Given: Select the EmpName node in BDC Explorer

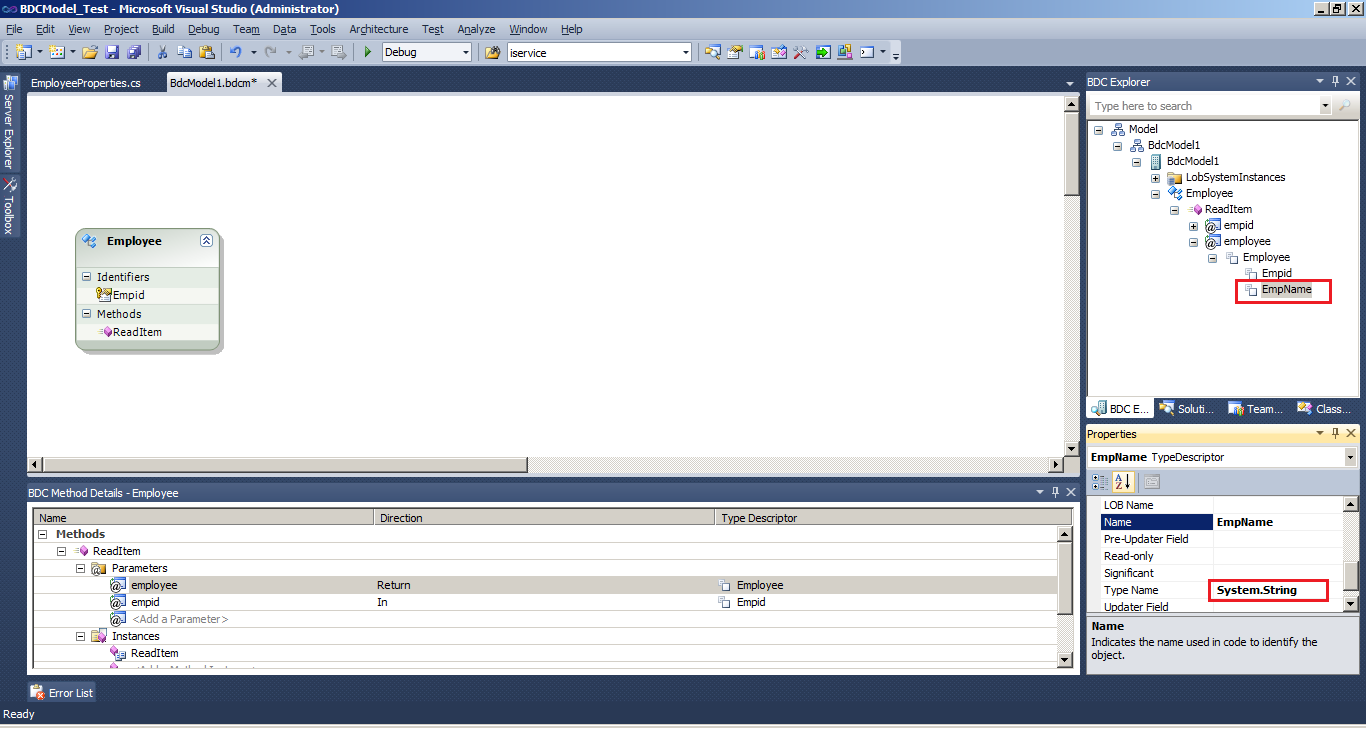Looking at the screenshot, I should pos(1286,289).
